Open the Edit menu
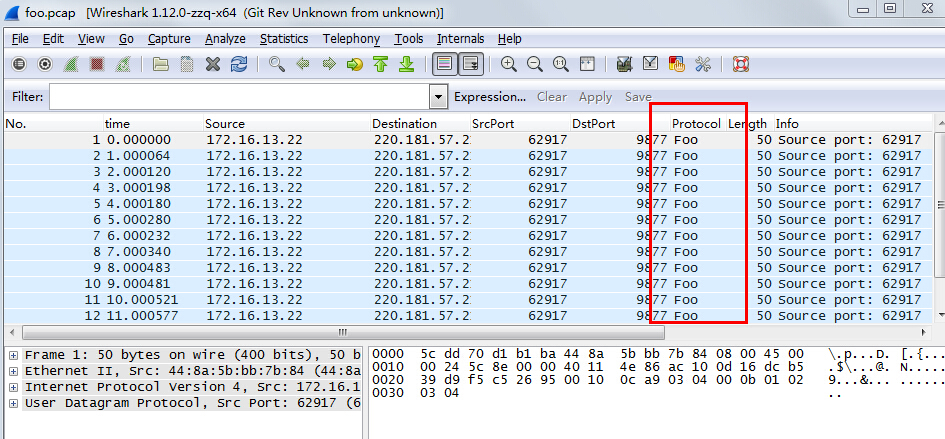The height and width of the screenshot is (439, 945). pos(53,39)
